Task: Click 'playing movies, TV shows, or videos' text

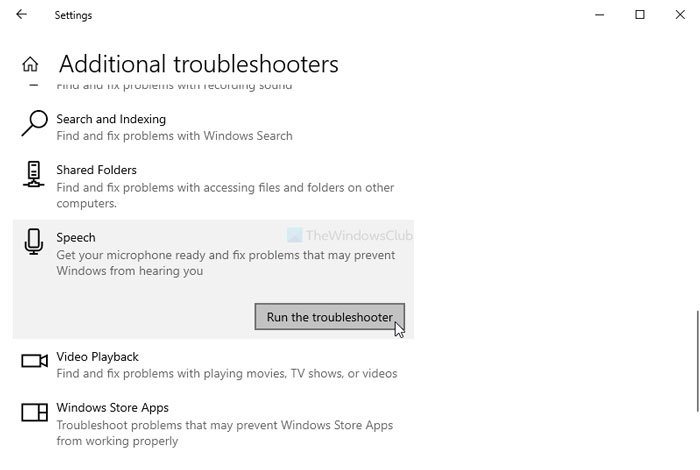Action: (x=227, y=374)
